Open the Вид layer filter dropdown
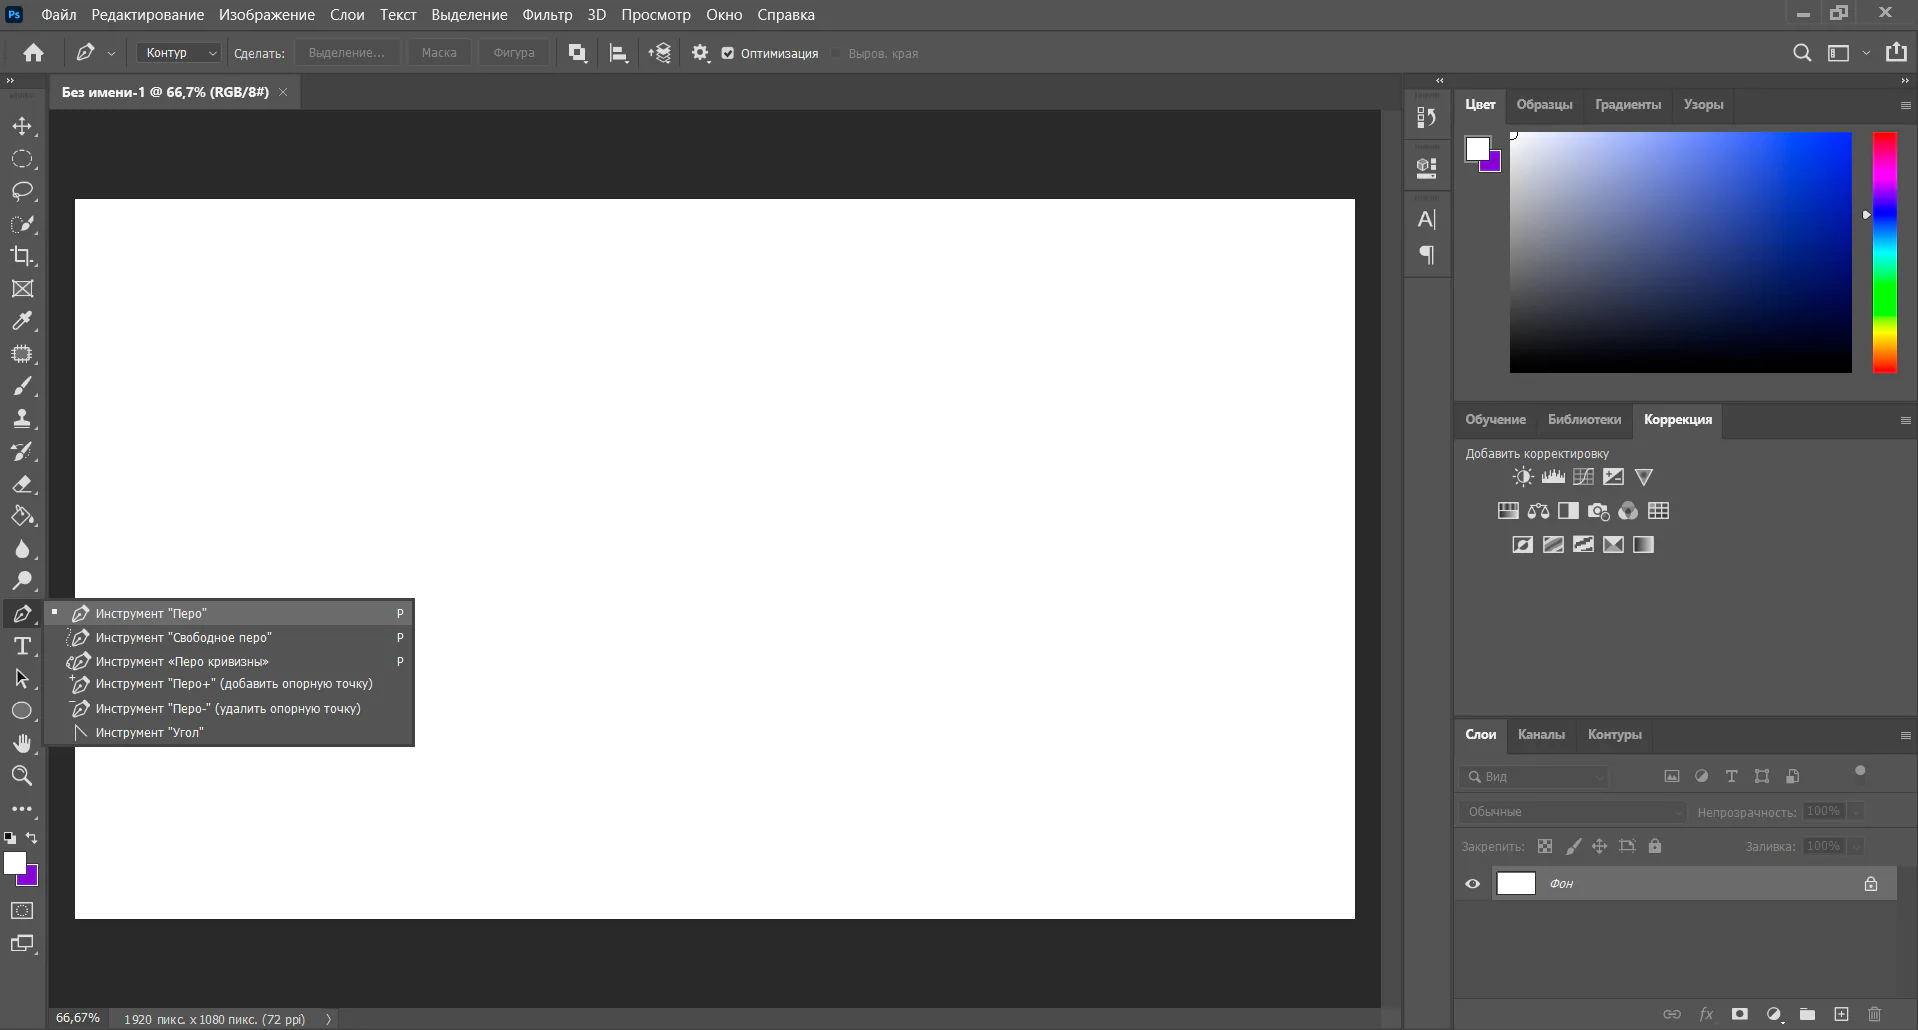Image resolution: width=1918 pixels, height=1030 pixels. 1533,777
